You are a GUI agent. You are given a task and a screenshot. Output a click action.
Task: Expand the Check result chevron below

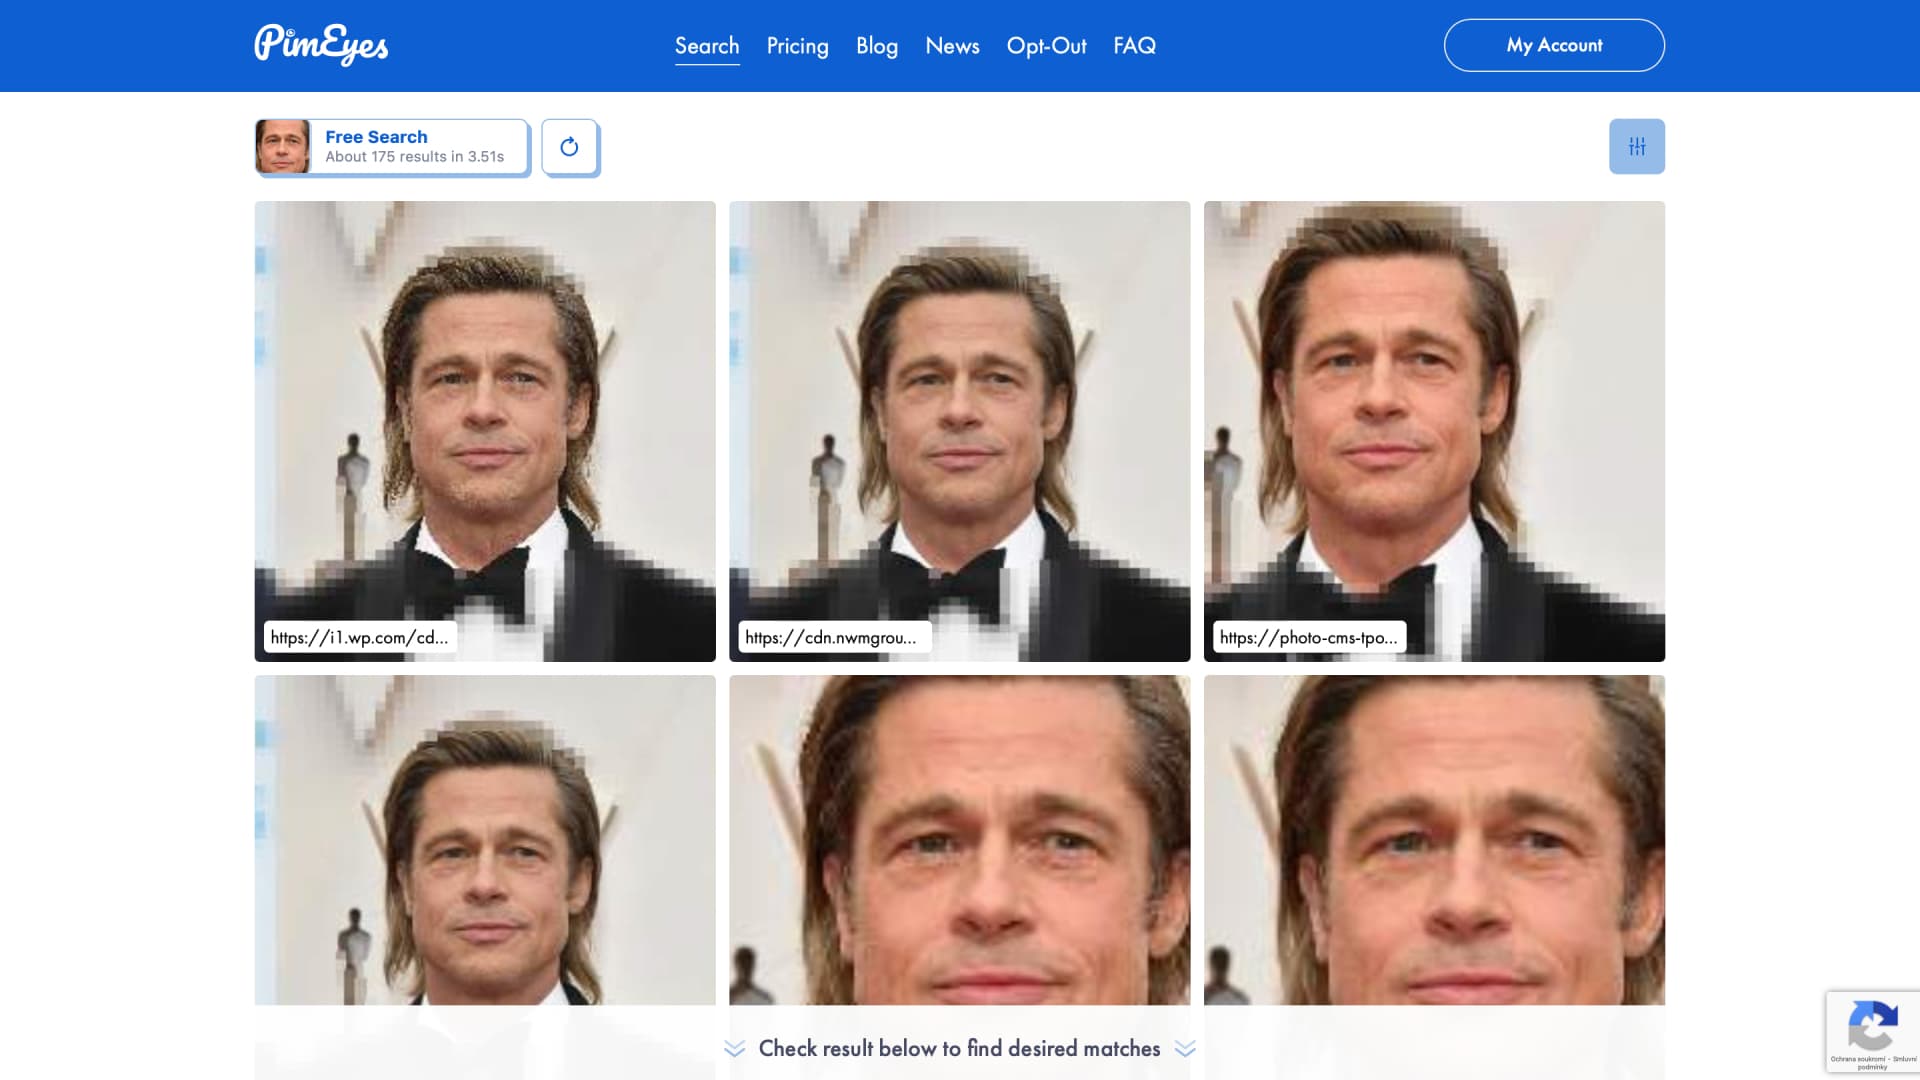(x=1184, y=1048)
